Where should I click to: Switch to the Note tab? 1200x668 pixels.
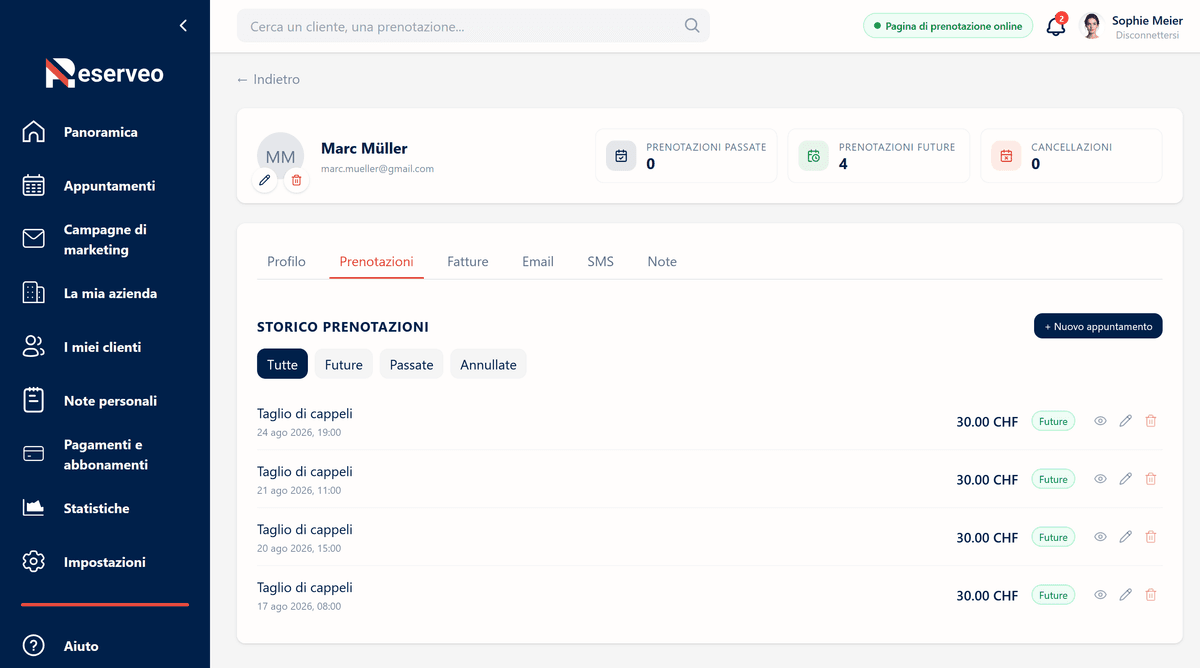pyautogui.click(x=662, y=261)
